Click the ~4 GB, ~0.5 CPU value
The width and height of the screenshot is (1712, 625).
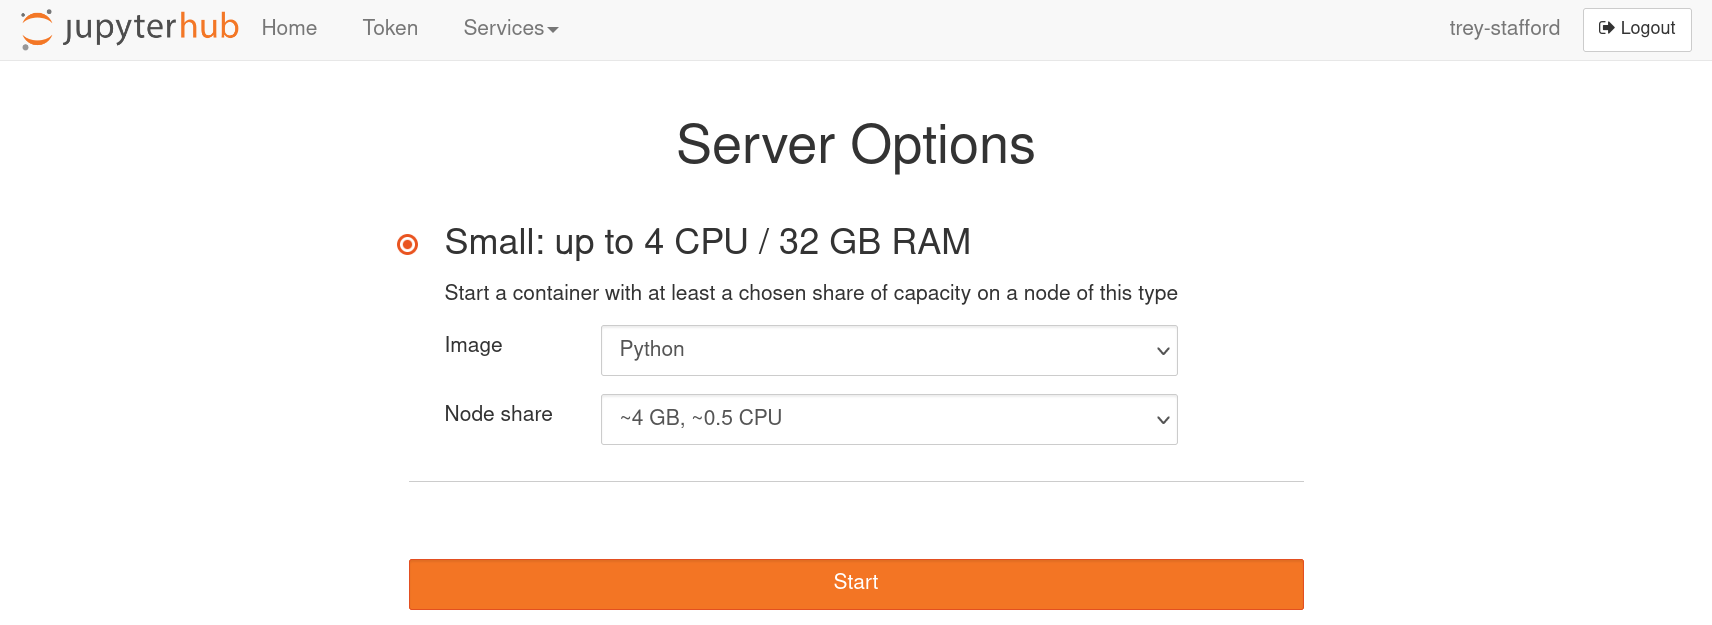701,418
